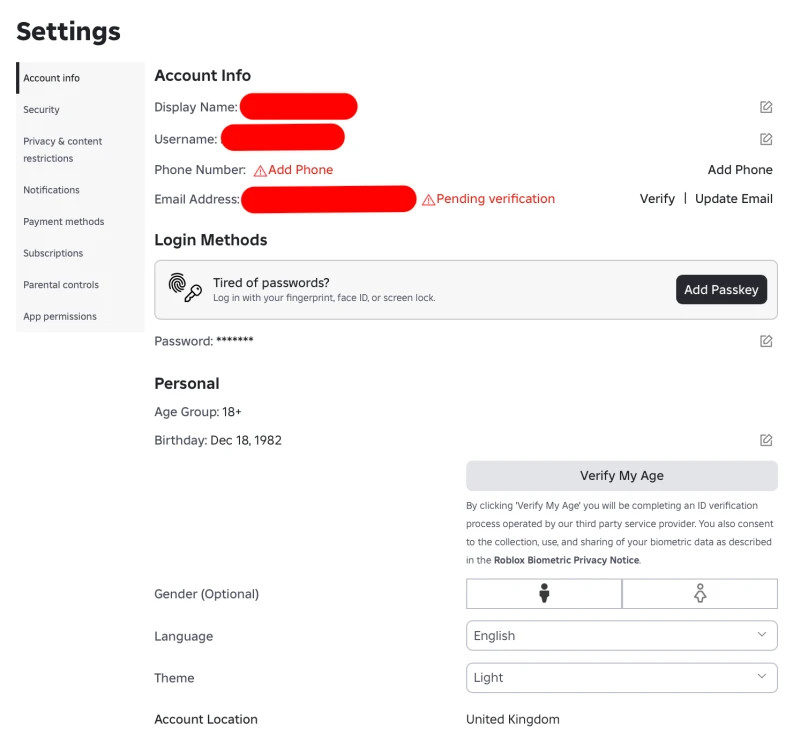
Task: Expand the Theme dropdown
Action: [x=621, y=678]
